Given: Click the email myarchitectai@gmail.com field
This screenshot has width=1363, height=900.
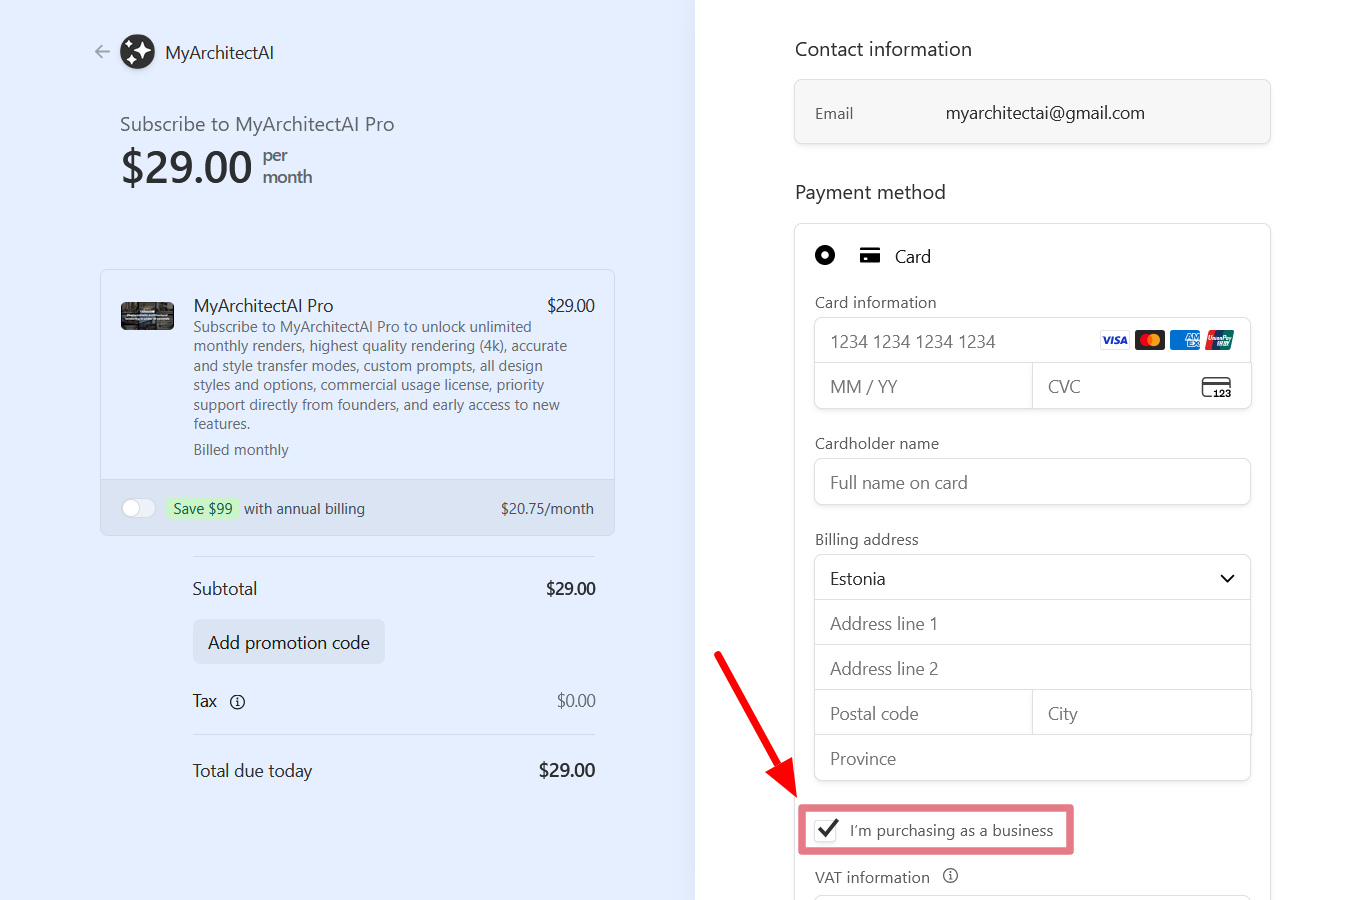Looking at the screenshot, I should (1032, 112).
